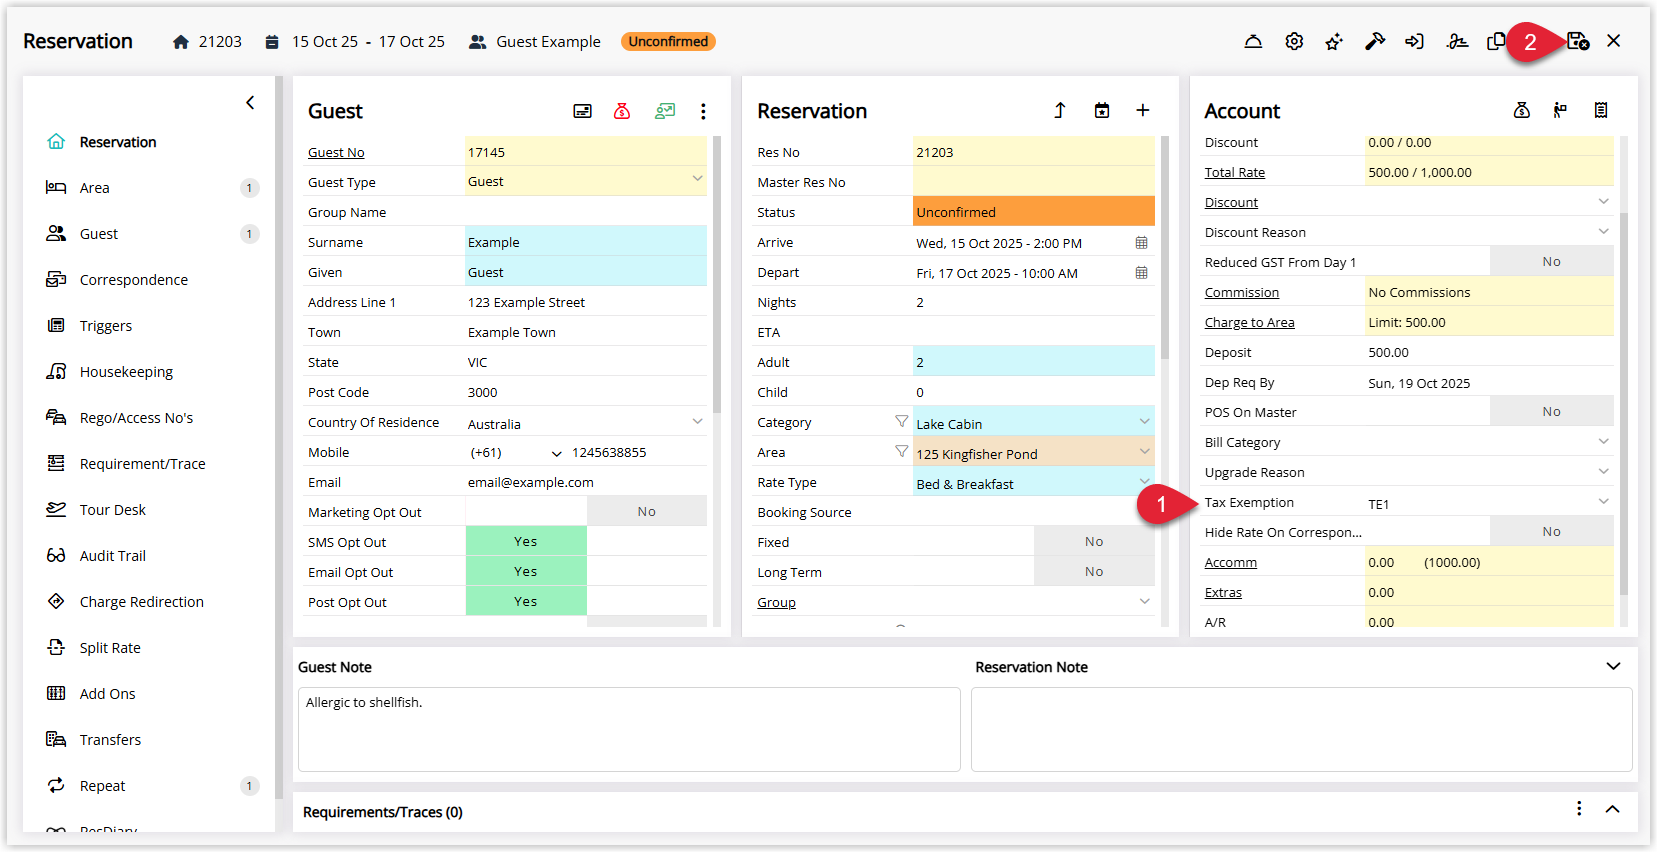Image resolution: width=1658 pixels, height=853 pixels.
Task: Collapse the notes section chevron
Action: point(1613,666)
